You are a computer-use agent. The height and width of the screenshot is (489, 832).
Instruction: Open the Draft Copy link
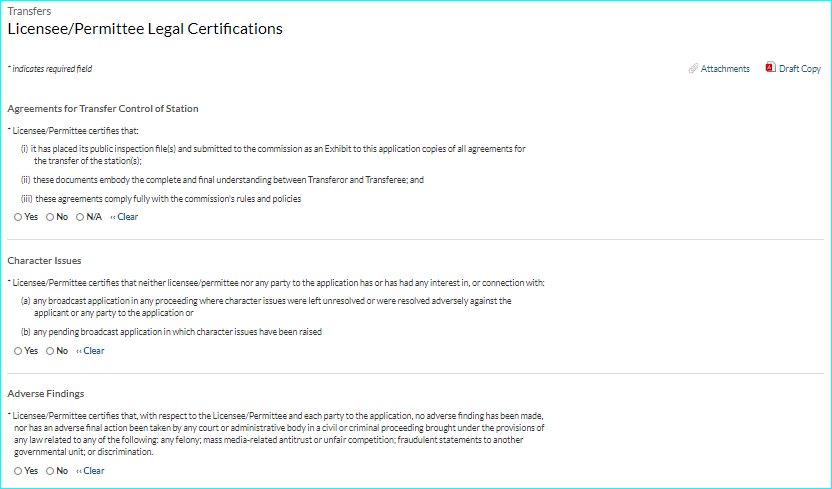800,69
